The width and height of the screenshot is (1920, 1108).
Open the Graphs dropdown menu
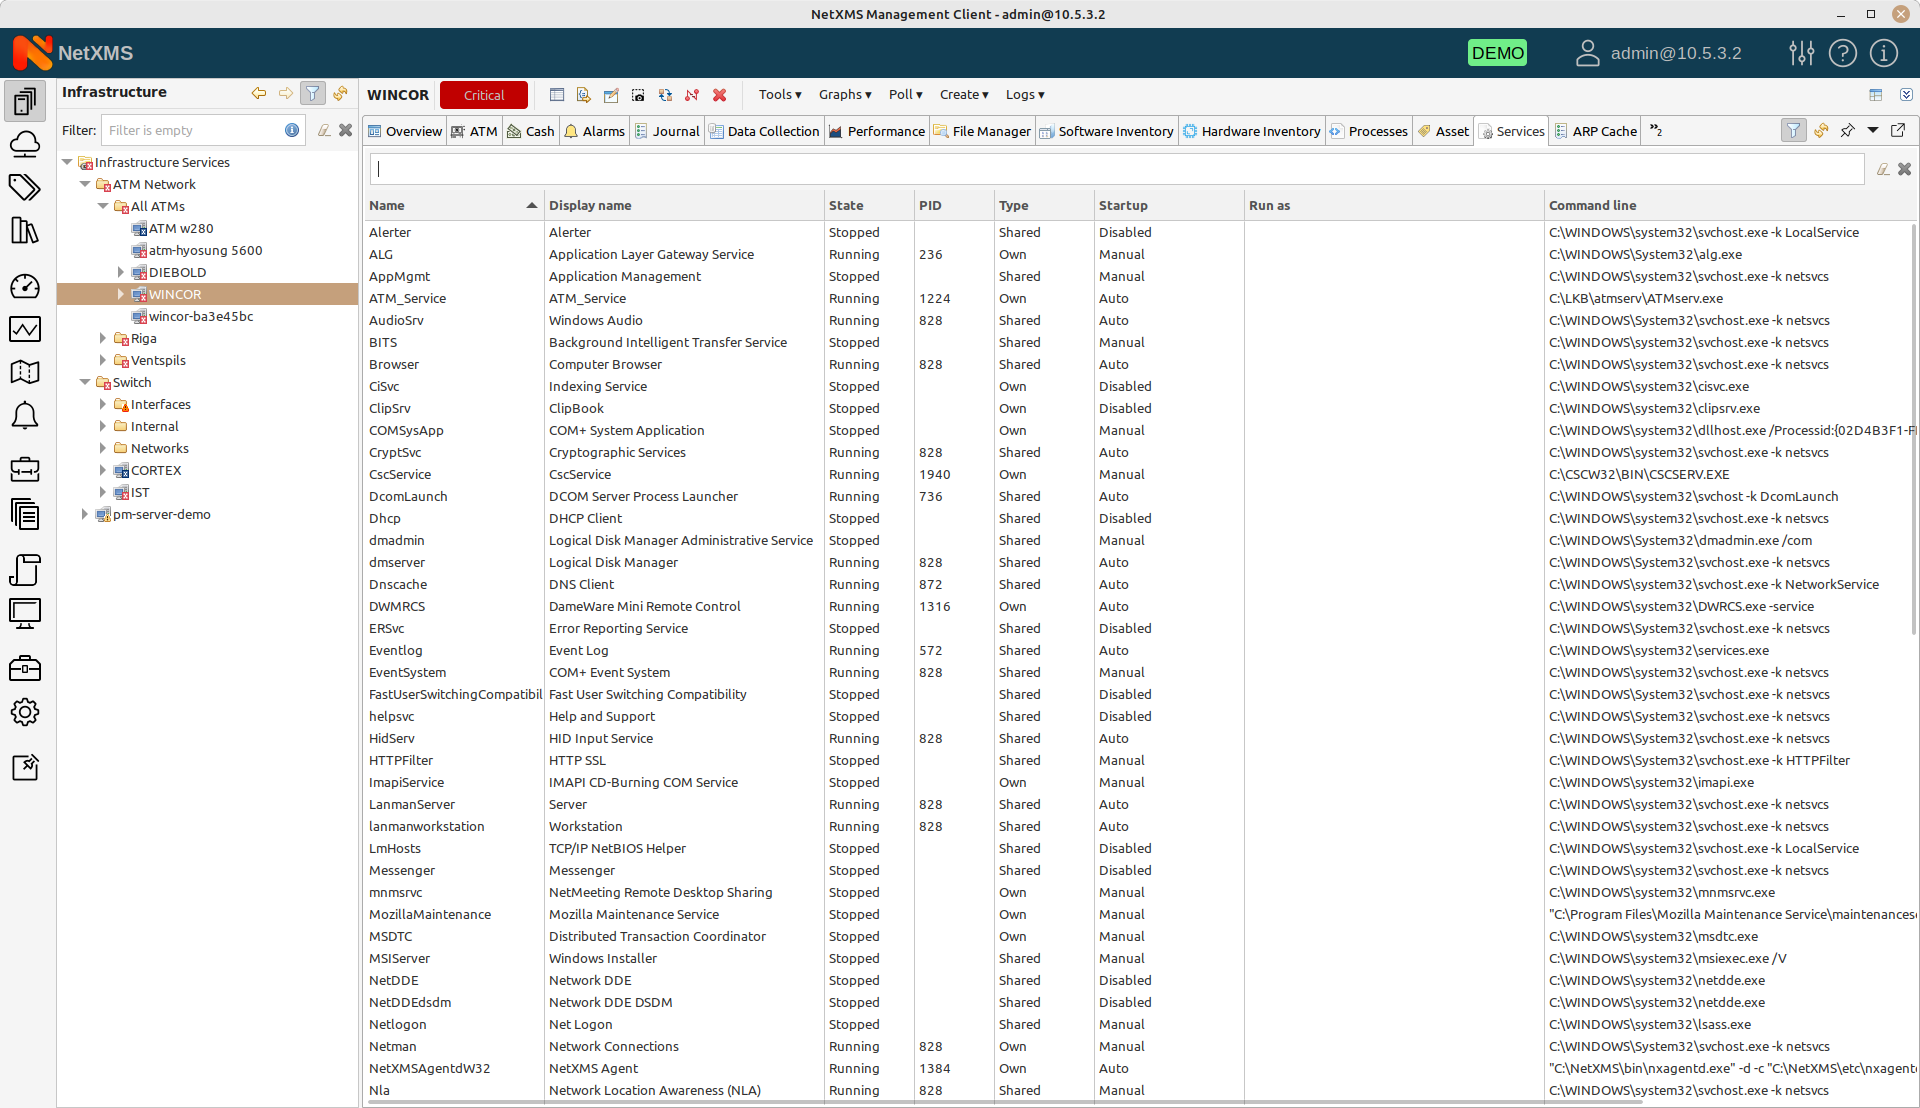845,94
